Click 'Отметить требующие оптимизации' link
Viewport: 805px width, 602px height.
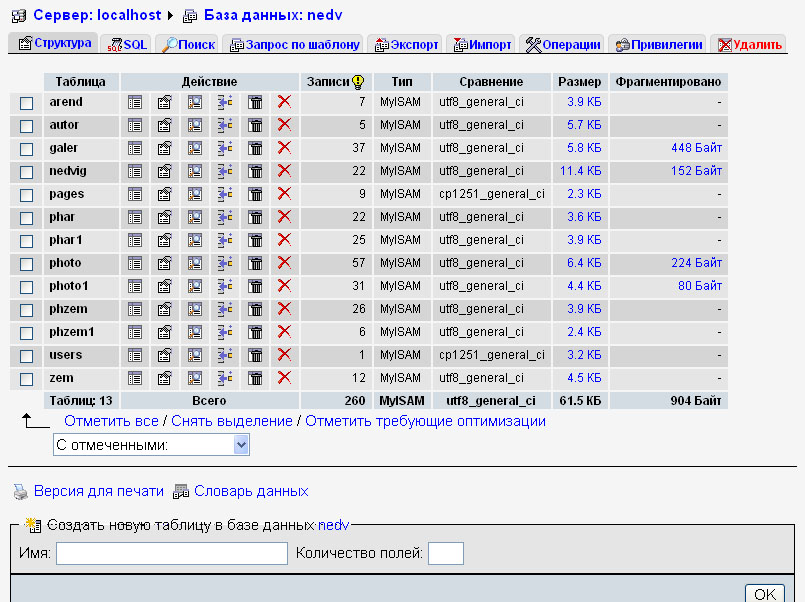[425, 421]
